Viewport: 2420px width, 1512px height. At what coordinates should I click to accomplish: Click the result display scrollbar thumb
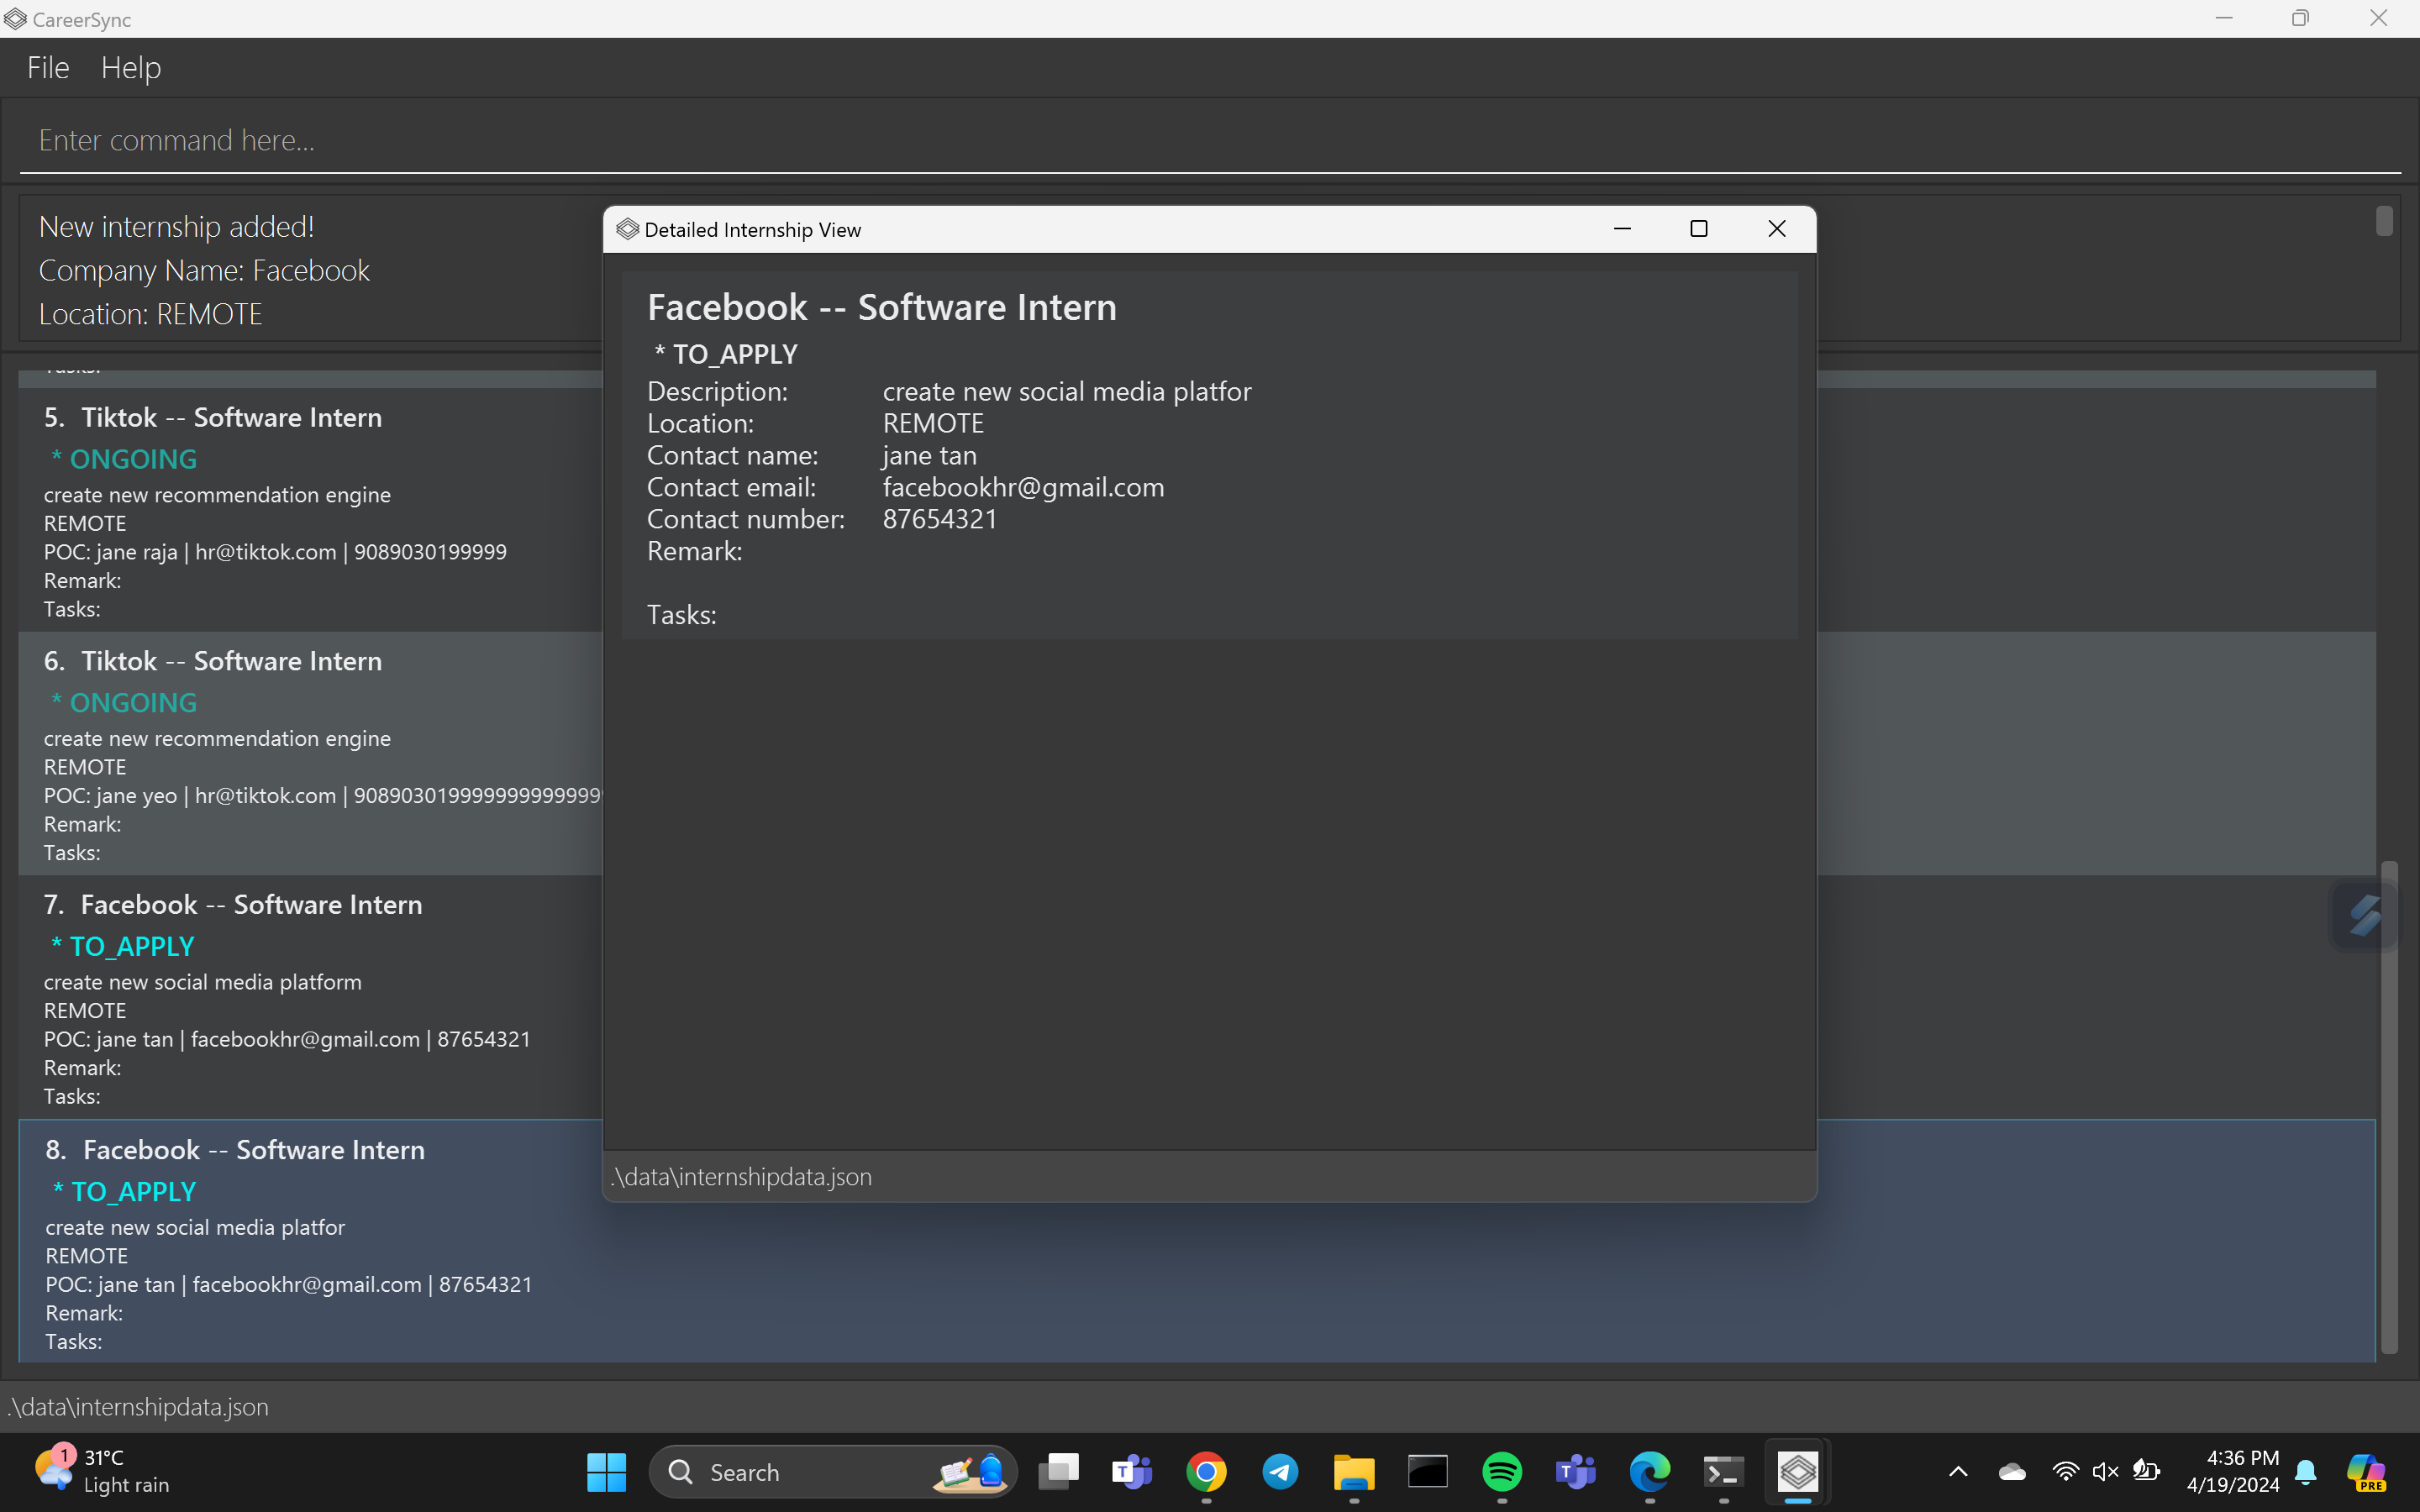[x=2384, y=221]
